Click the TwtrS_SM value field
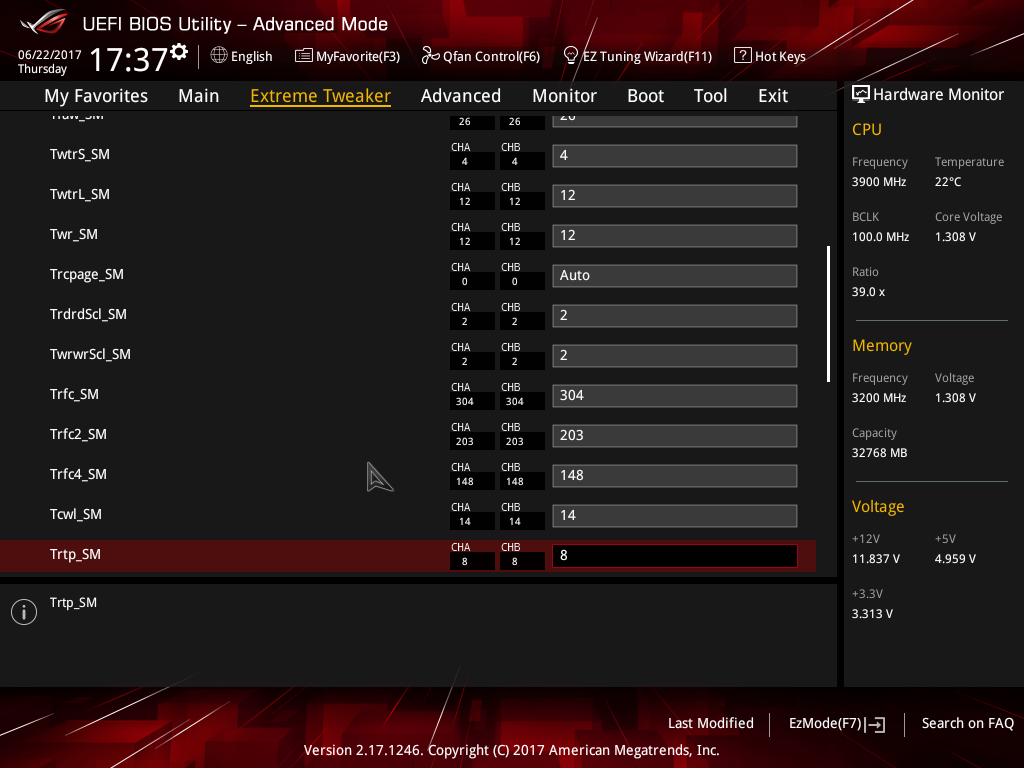This screenshot has width=1024, height=768. click(675, 155)
